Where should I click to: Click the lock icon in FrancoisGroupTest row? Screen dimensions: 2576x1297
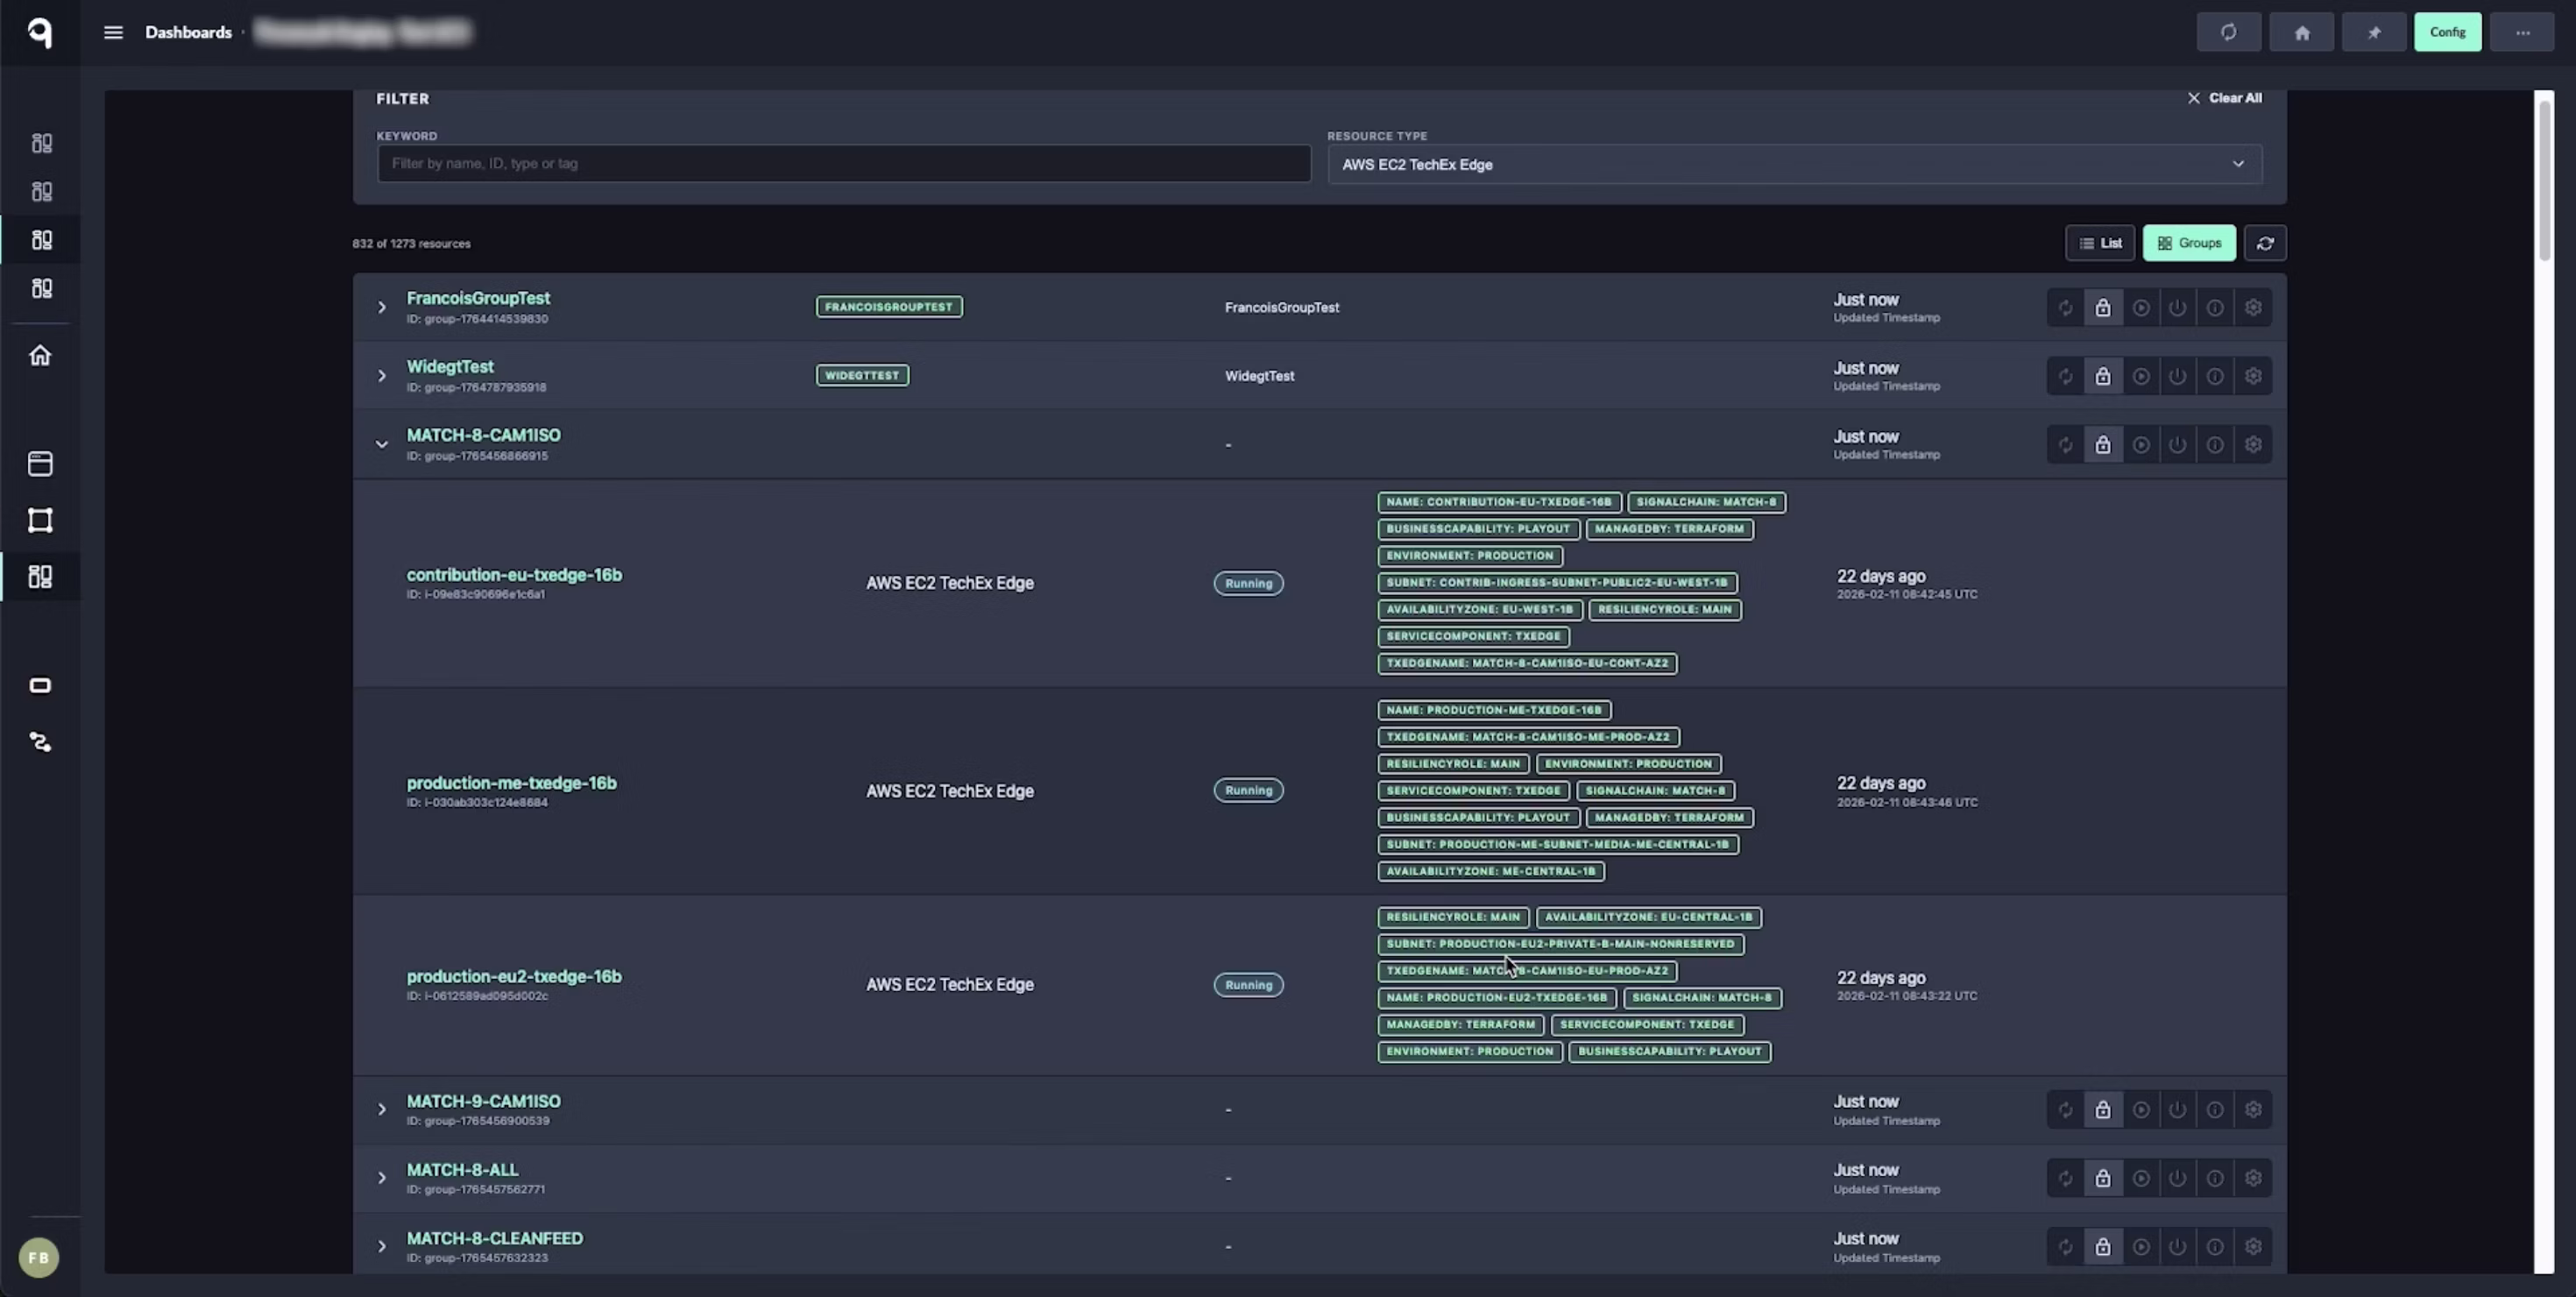click(2103, 308)
